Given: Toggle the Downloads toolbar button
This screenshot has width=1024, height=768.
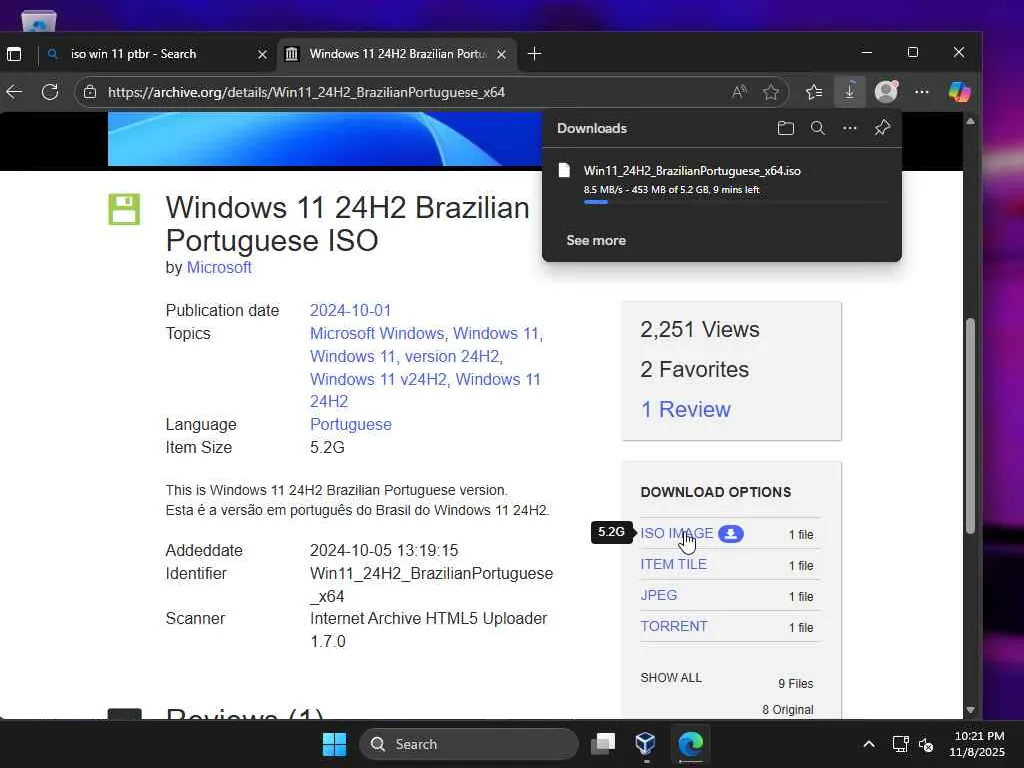Looking at the screenshot, I should click(850, 92).
